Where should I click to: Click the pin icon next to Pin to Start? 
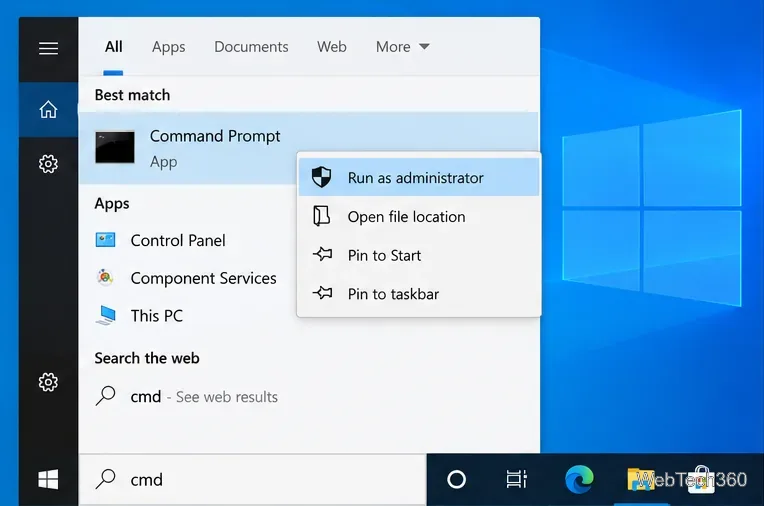(x=323, y=254)
